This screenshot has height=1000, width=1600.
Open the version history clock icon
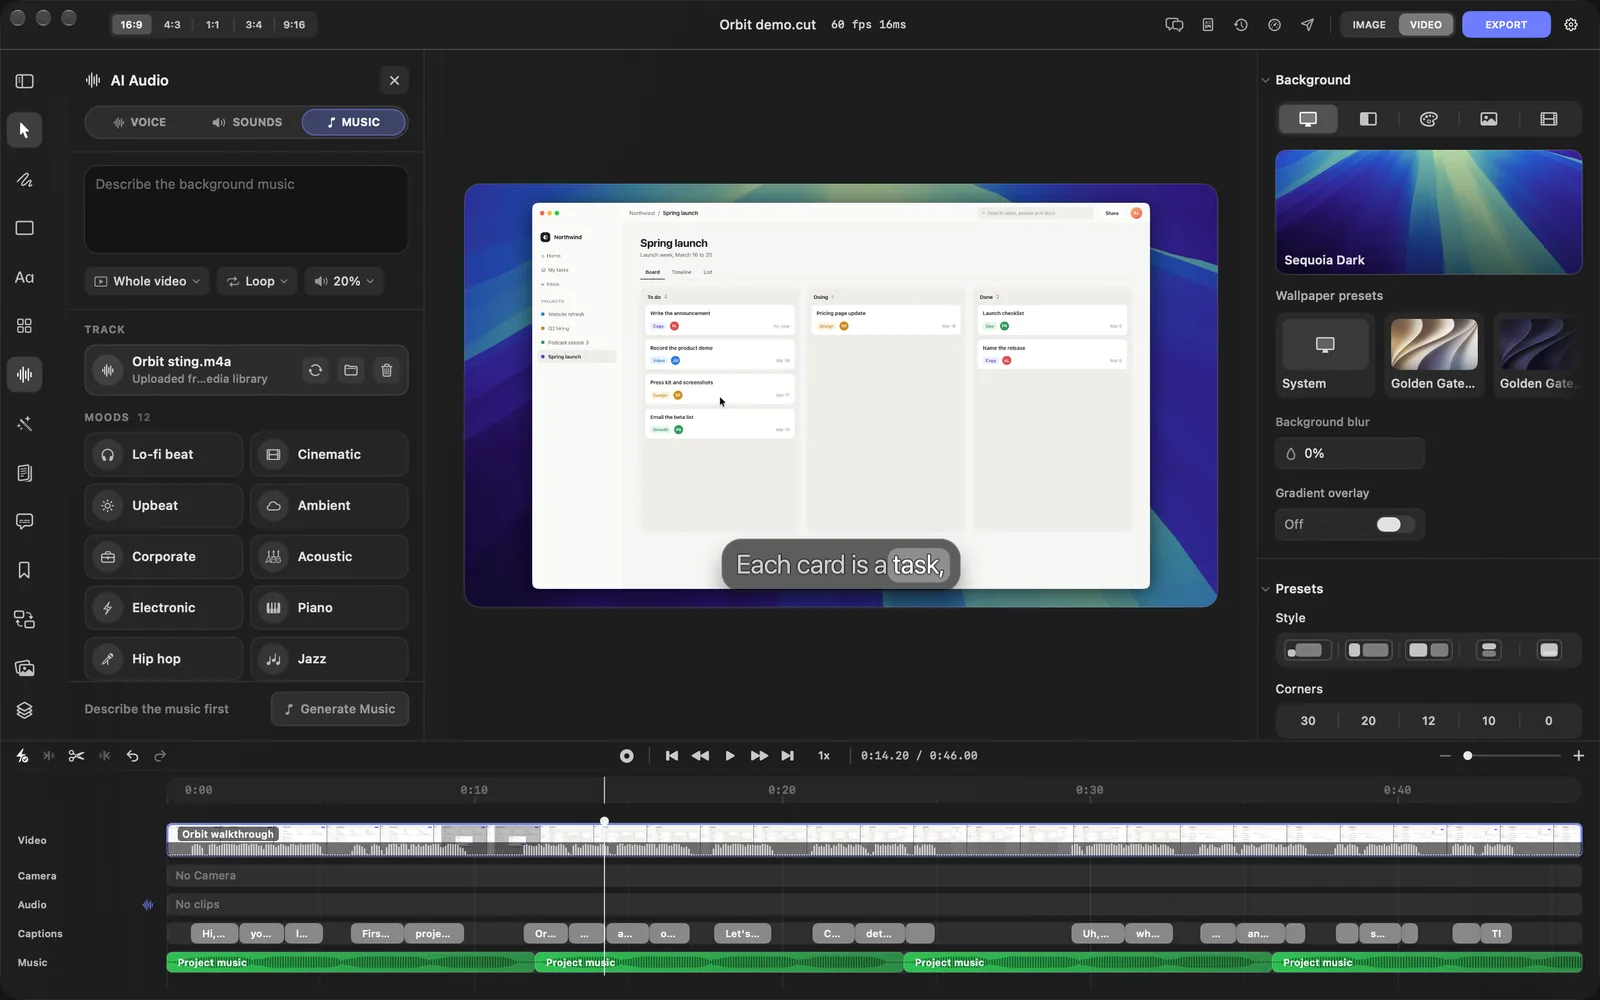(x=1241, y=25)
